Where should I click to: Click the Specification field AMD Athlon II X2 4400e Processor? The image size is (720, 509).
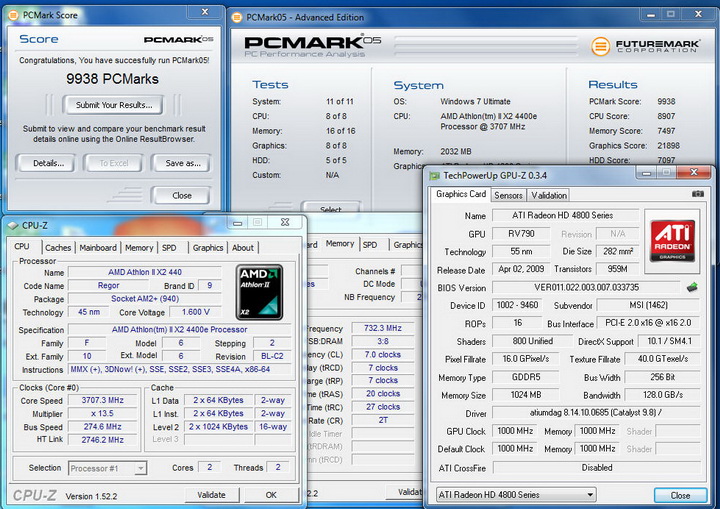coord(180,329)
